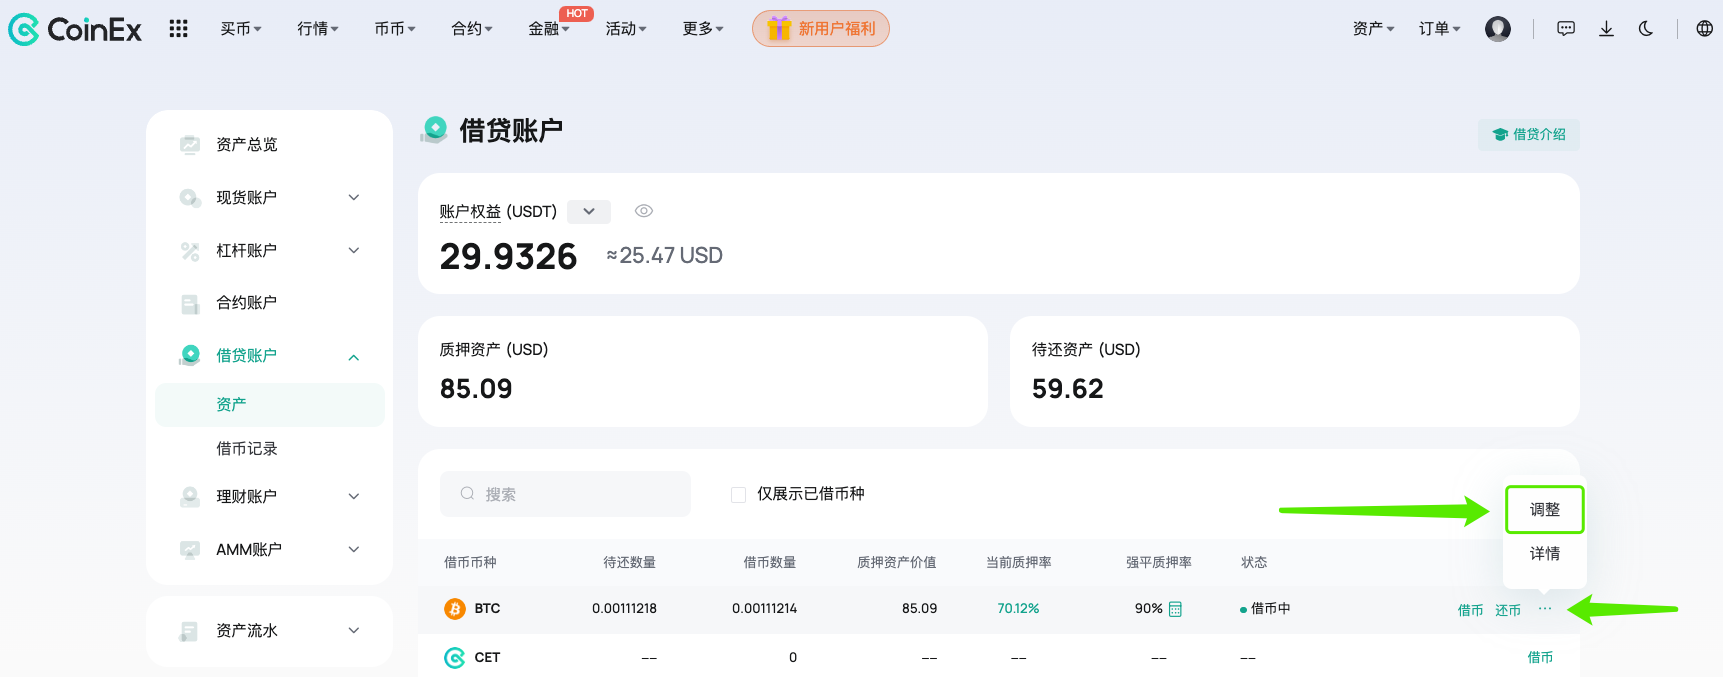1723x677 pixels.
Task: Click the gift icon in 新用户福利
Action: point(779,28)
